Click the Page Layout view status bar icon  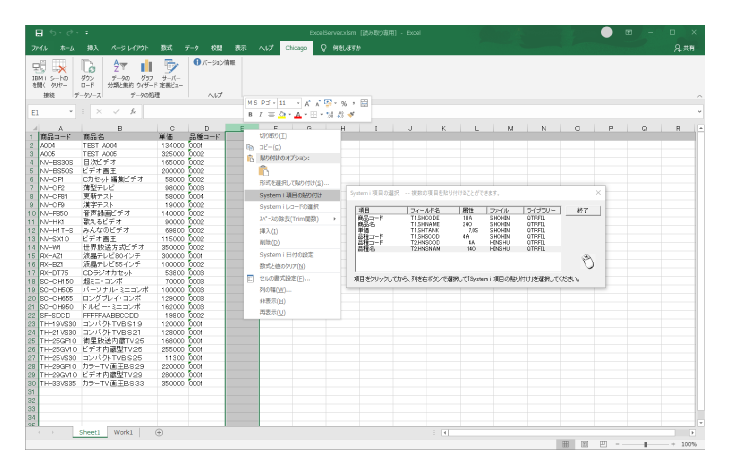584,444
